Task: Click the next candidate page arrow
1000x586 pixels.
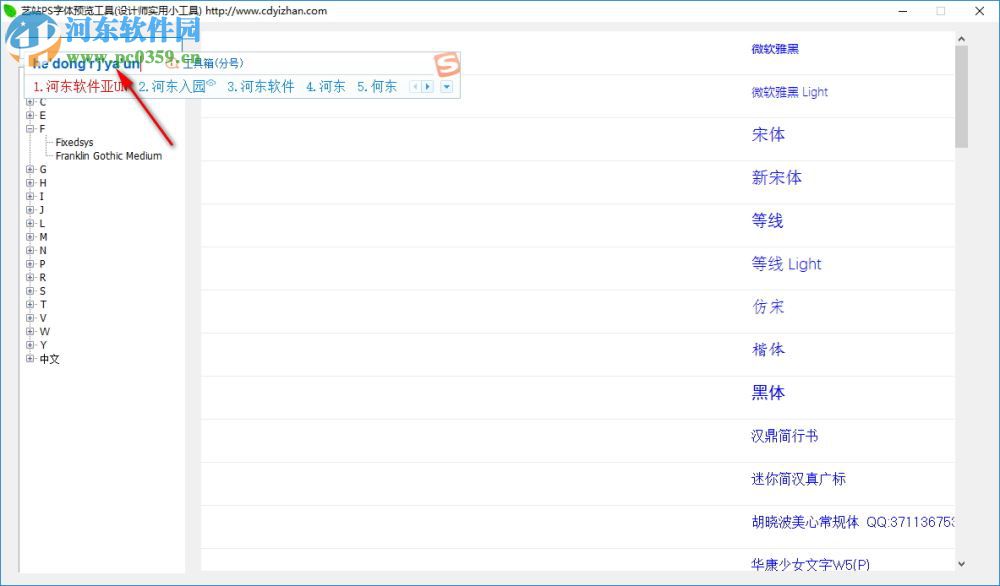Action: (428, 87)
